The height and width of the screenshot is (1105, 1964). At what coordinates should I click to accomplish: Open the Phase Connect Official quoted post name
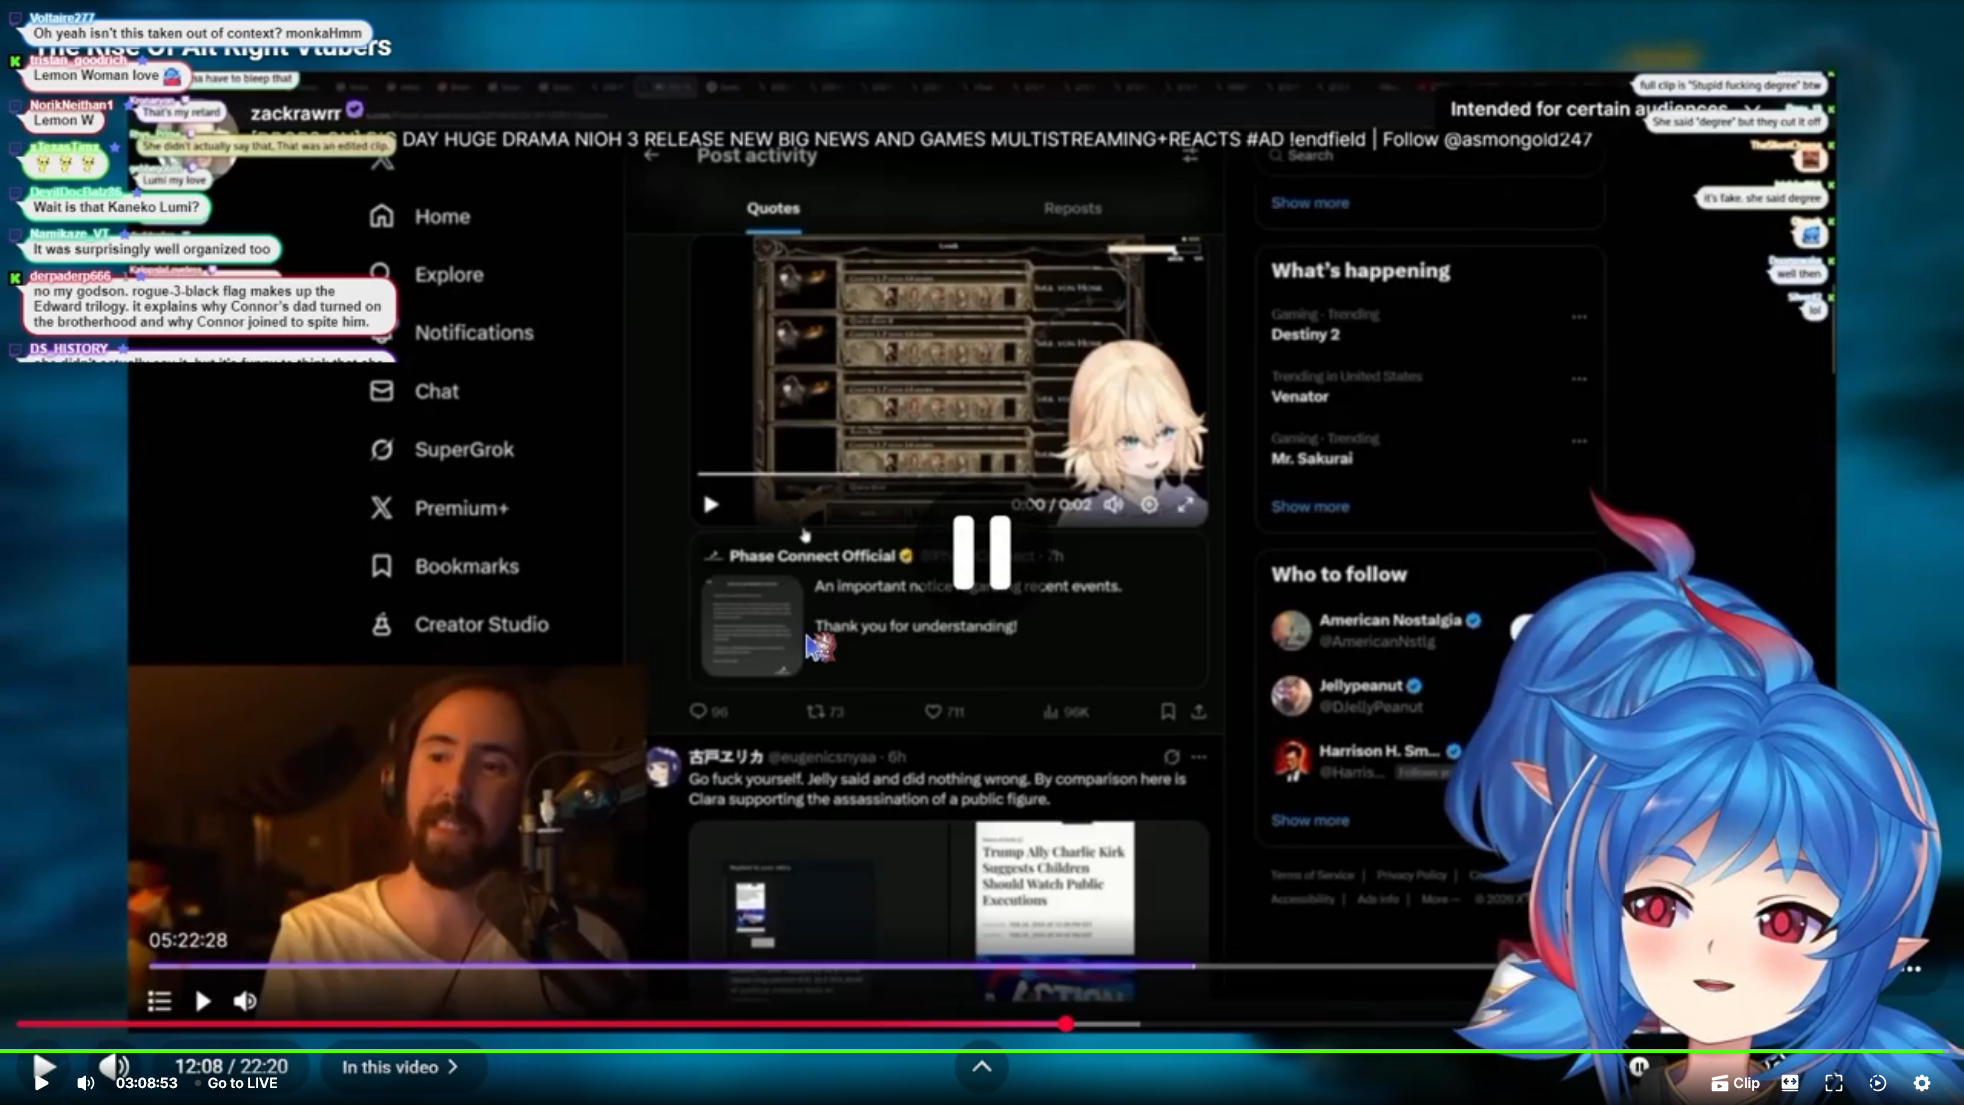click(x=811, y=556)
